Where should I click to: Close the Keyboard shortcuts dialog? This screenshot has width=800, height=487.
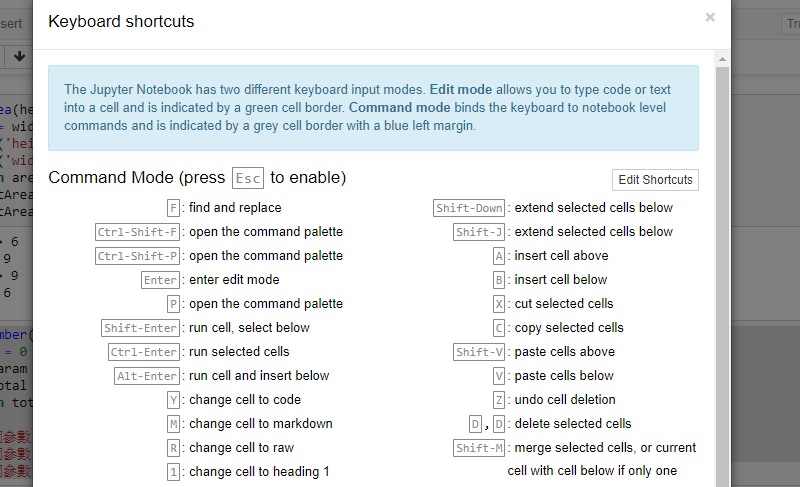pos(710,17)
